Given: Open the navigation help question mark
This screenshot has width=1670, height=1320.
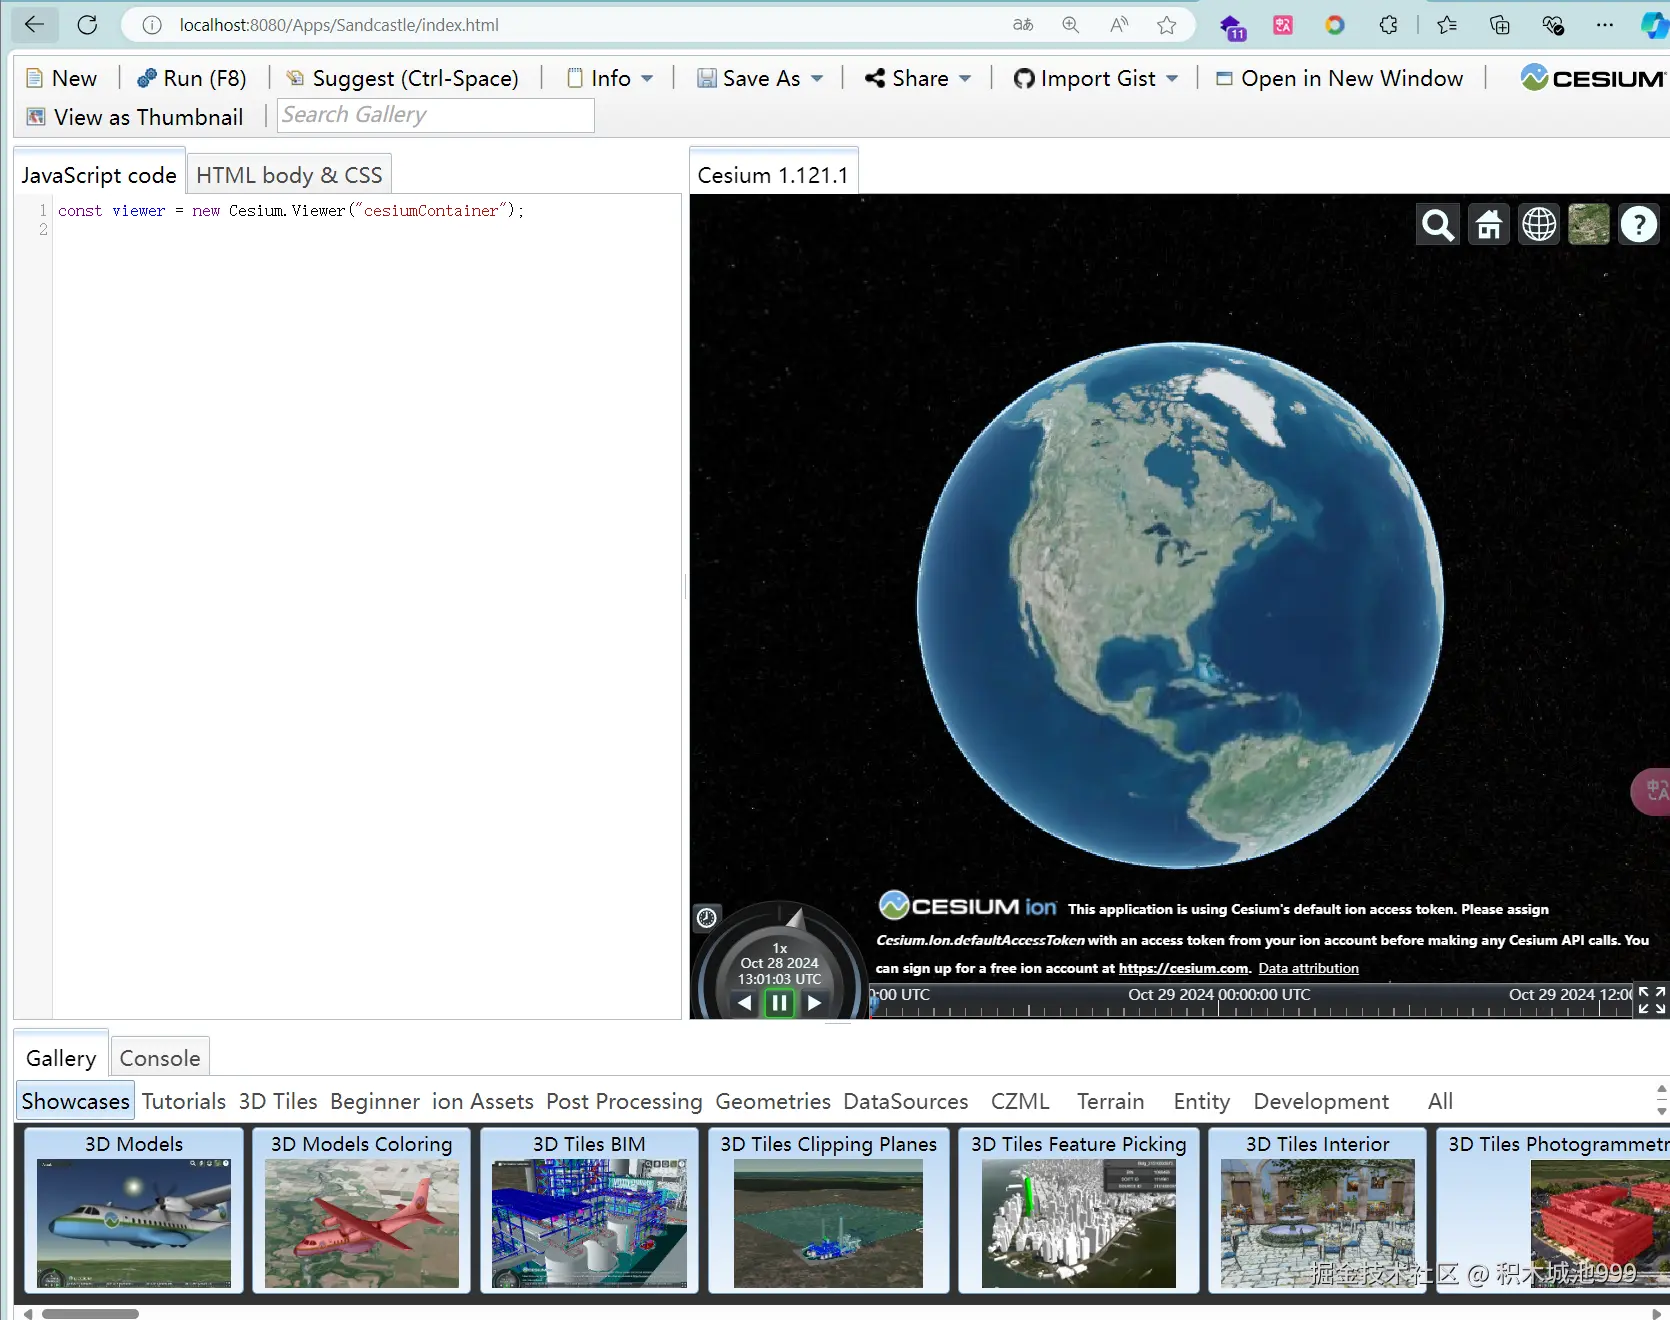Looking at the screenshot, I should [1639, 225].
